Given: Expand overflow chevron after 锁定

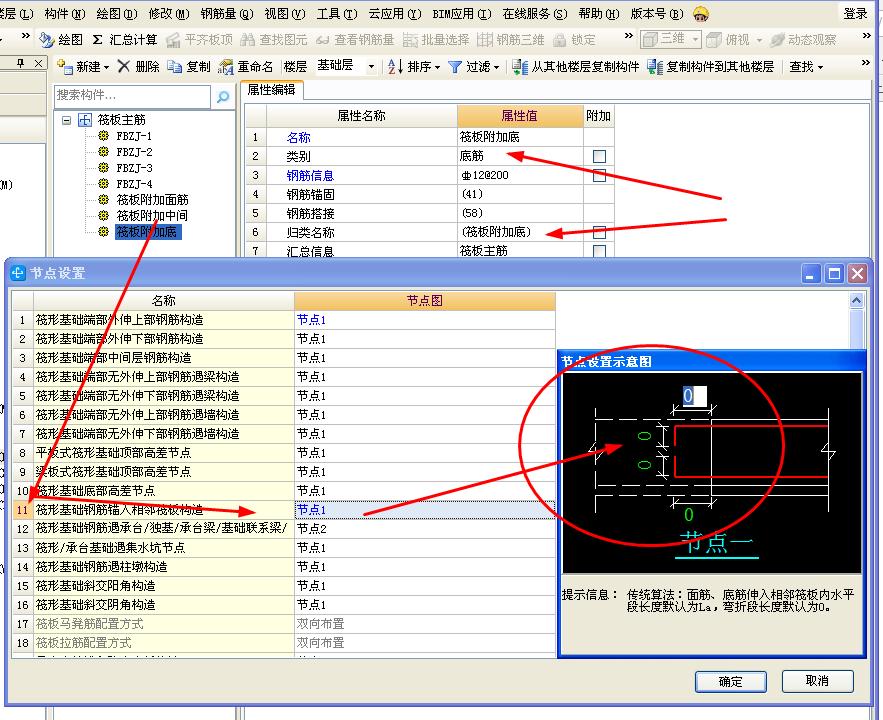Looking at the screenshot, I should coord(629,36).
